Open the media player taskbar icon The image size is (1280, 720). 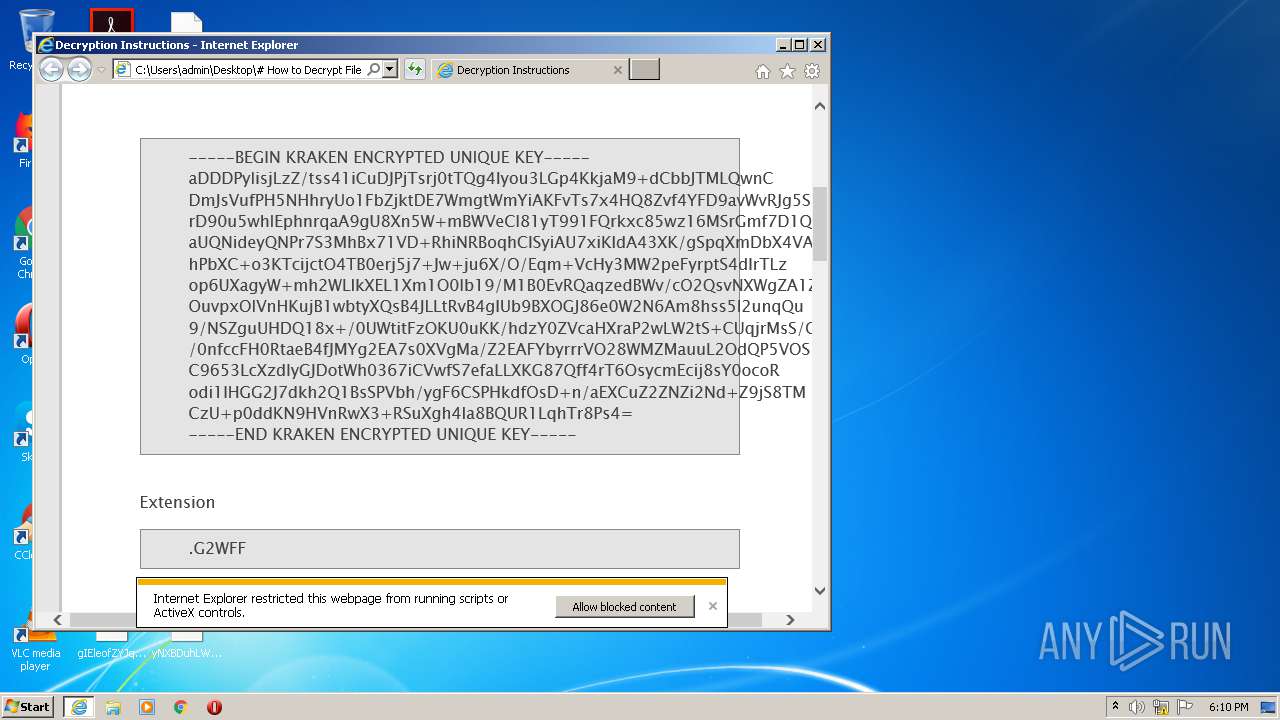[147, 707]
